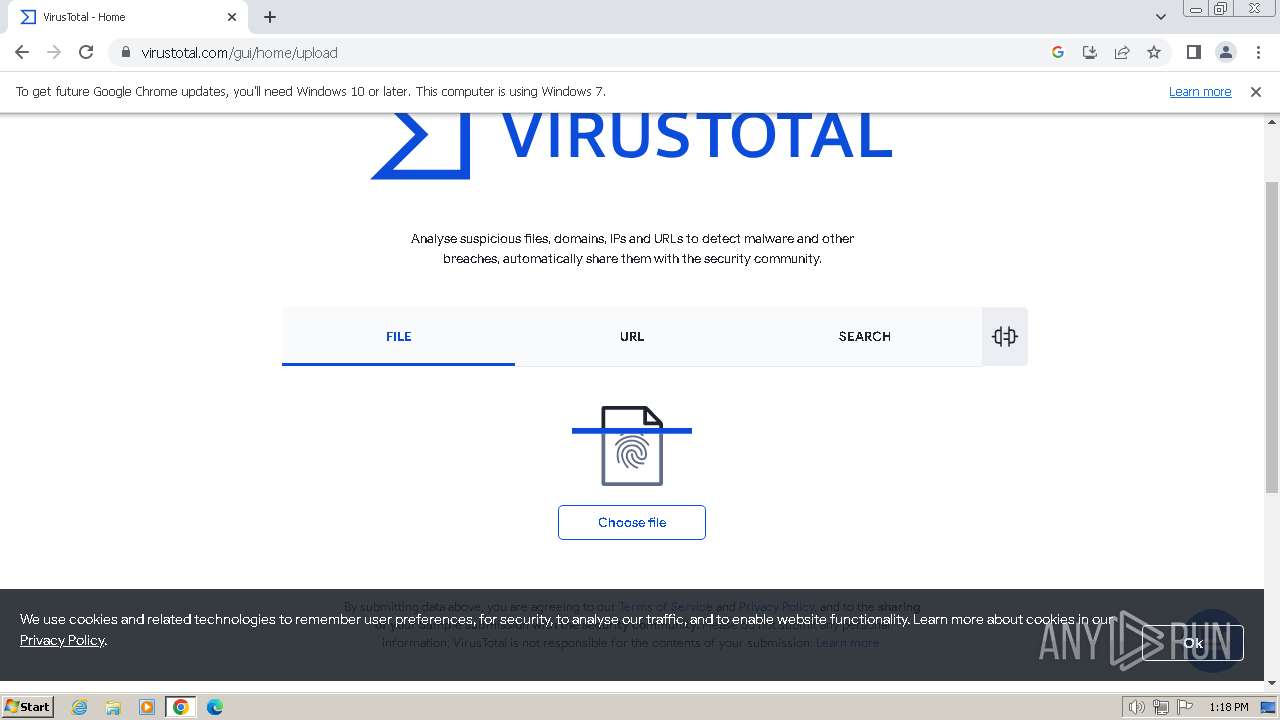Accept cookies with Ok button

pos(1193,643)
